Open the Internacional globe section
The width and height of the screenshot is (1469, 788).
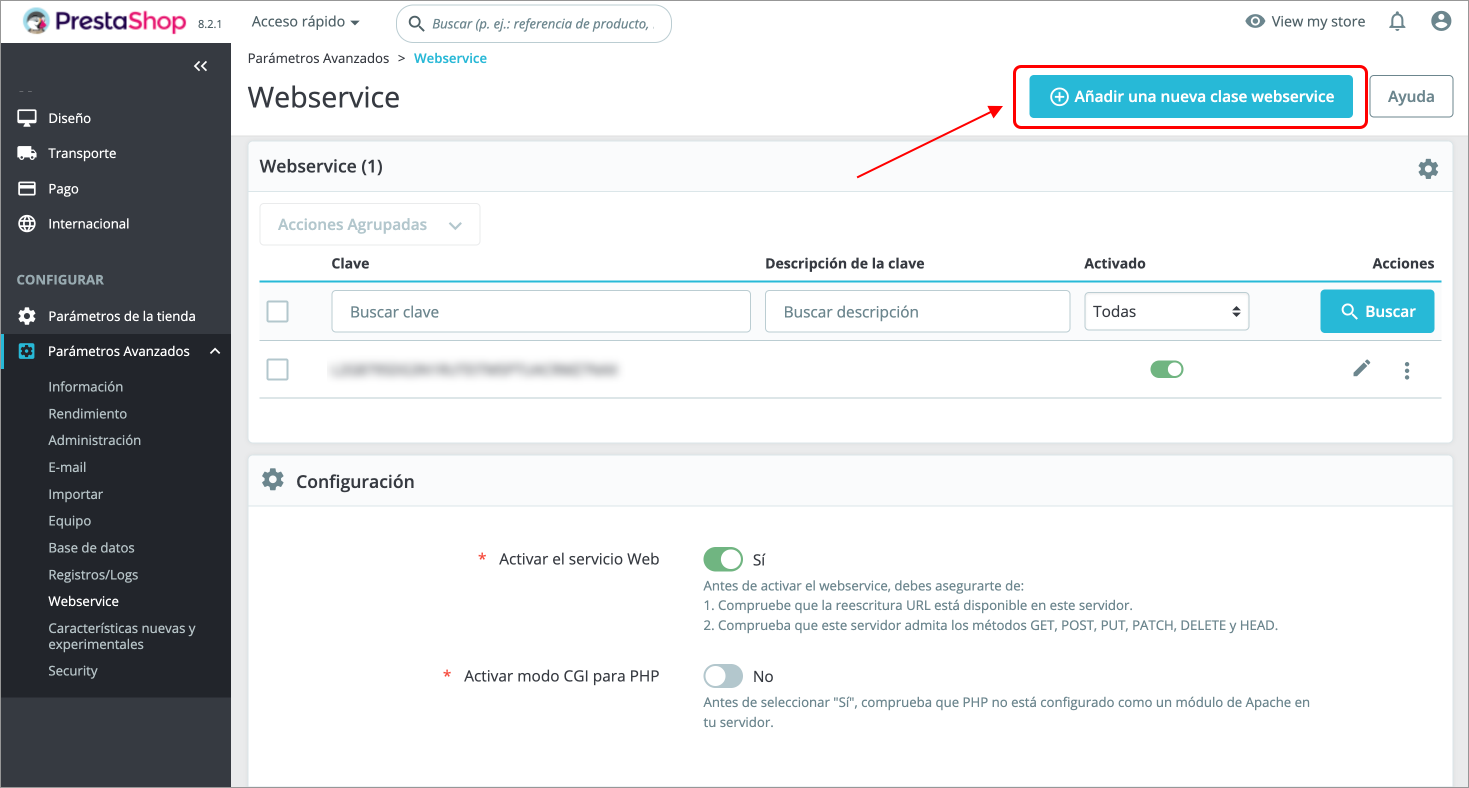tap(27, 223)
